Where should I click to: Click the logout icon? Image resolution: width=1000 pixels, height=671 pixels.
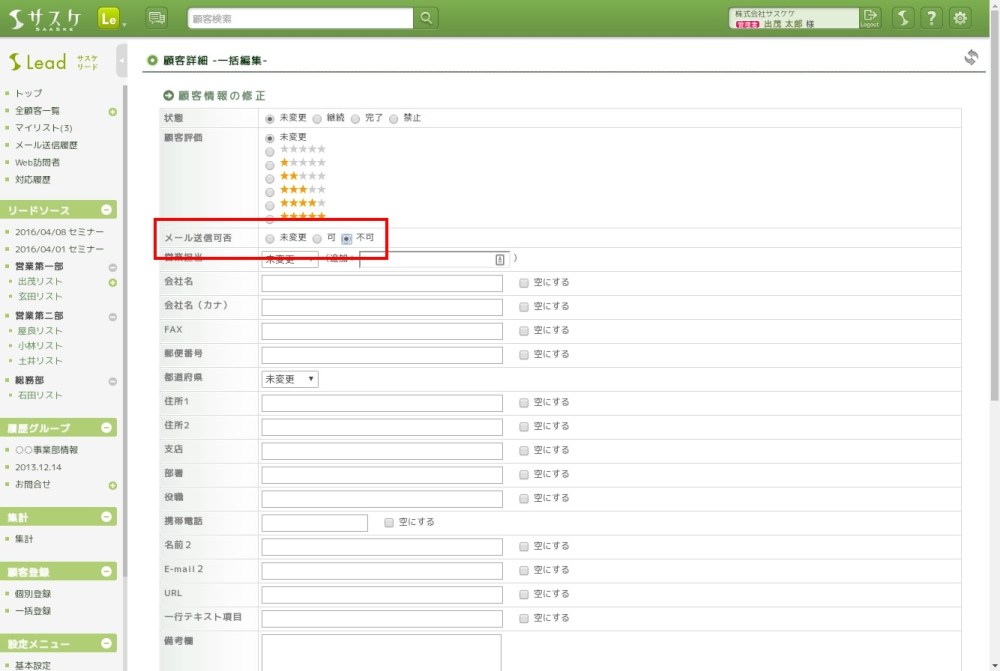coord(870,18)
